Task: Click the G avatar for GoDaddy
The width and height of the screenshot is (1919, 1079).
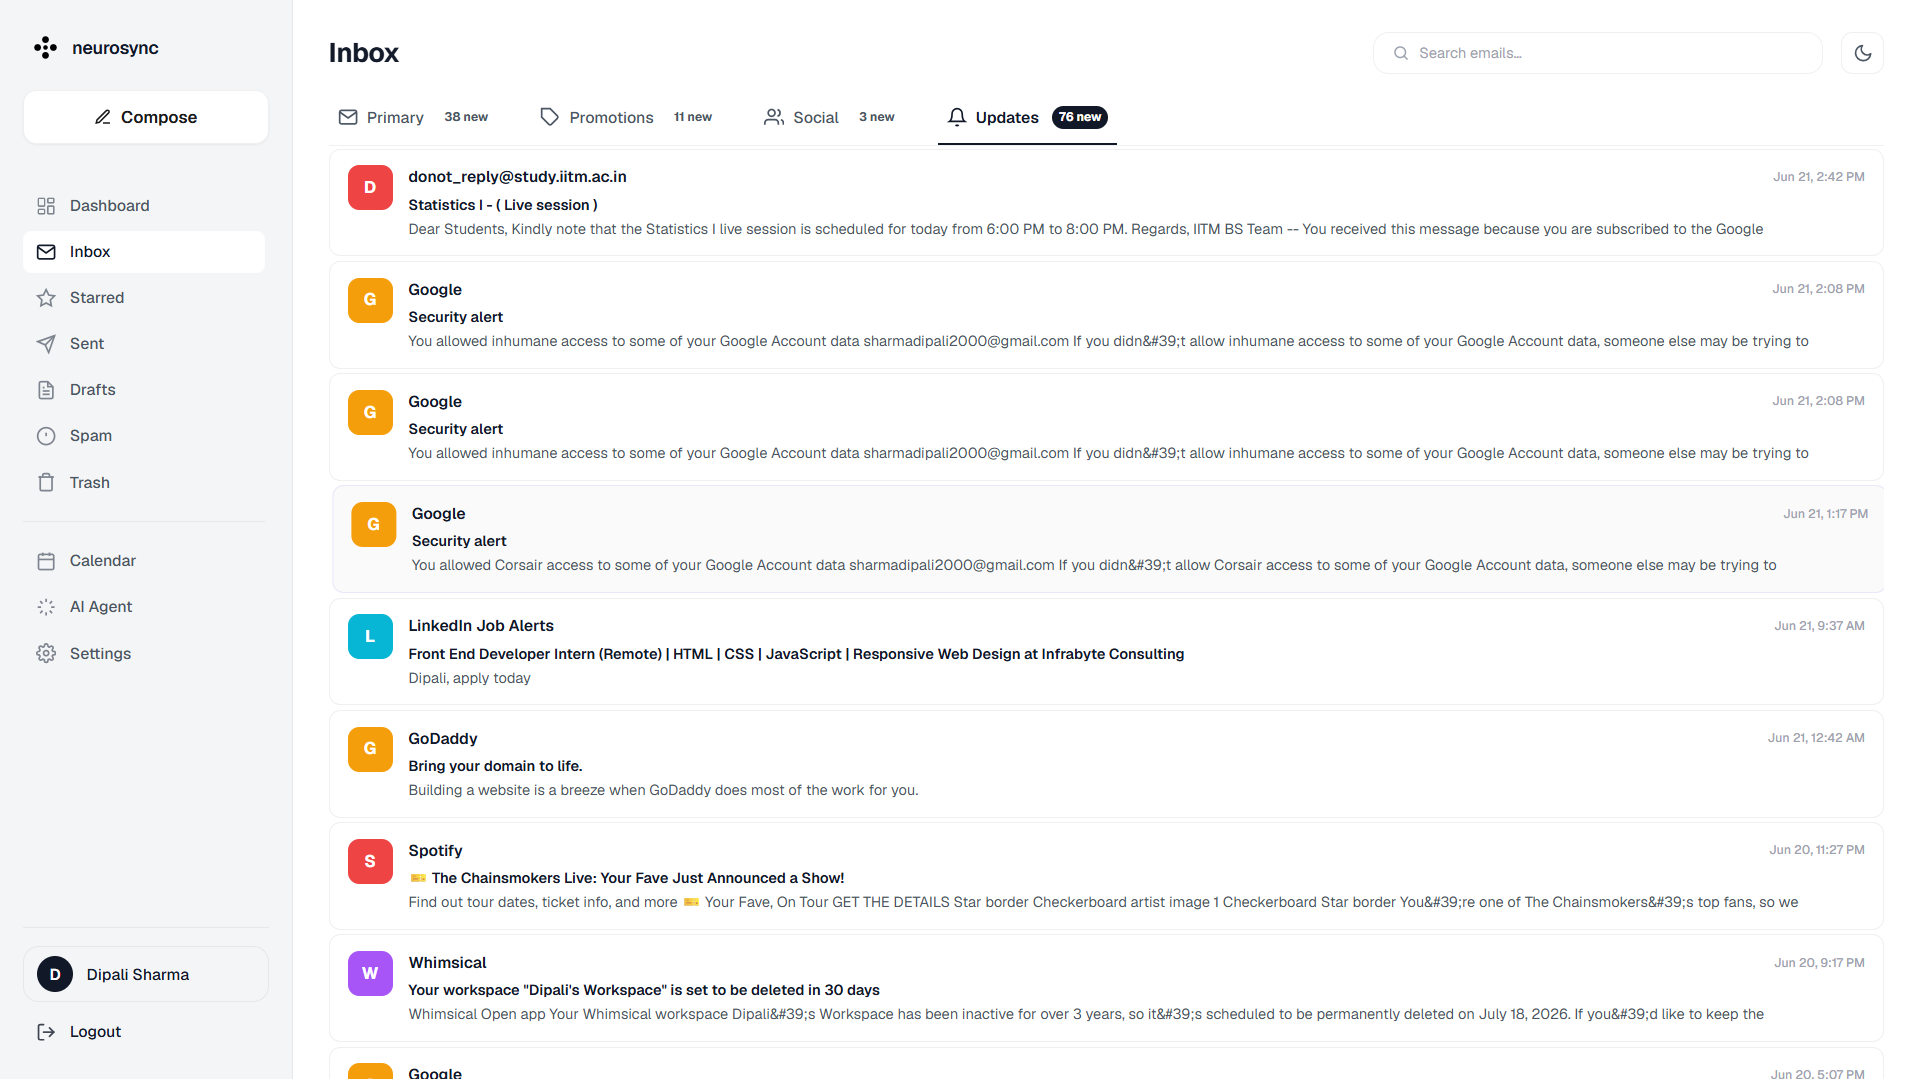Action: (370, 749)
